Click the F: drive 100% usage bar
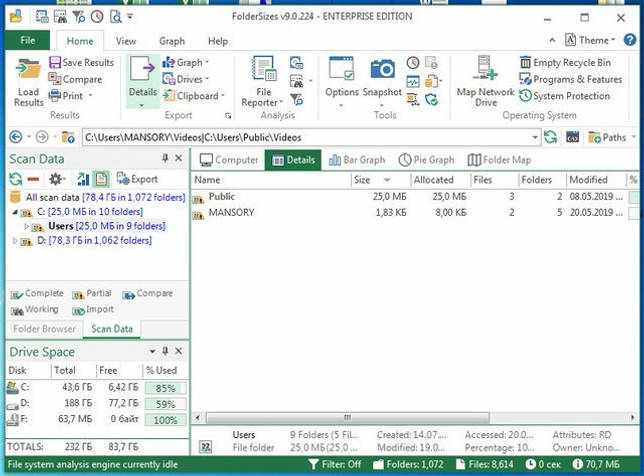 [x=166, y=420]
